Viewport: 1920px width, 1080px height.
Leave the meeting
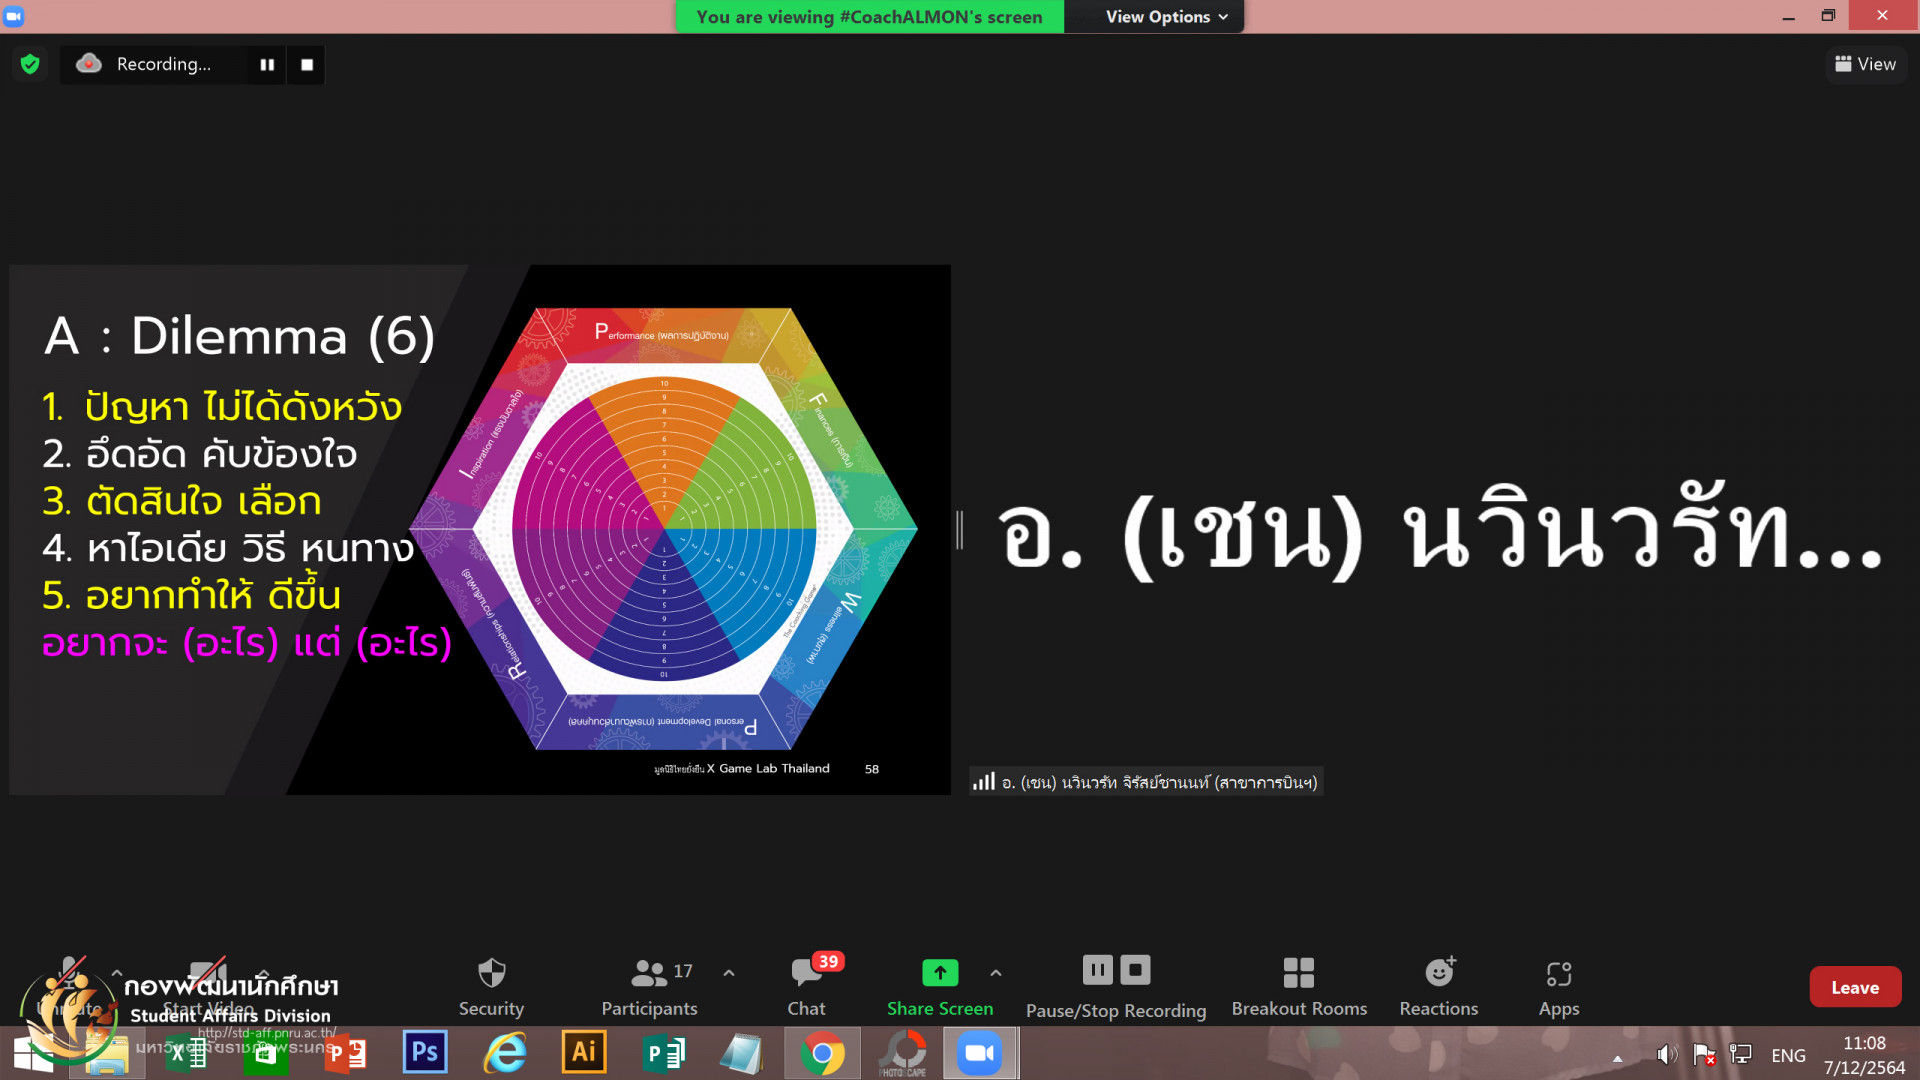tap(1854, 987)
